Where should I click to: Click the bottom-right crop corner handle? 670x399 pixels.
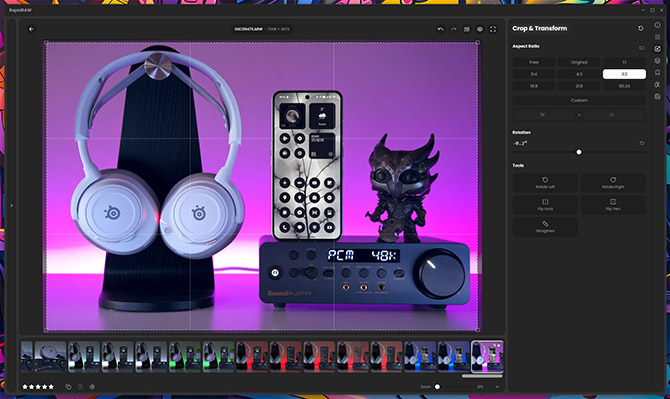coord(478,330)
